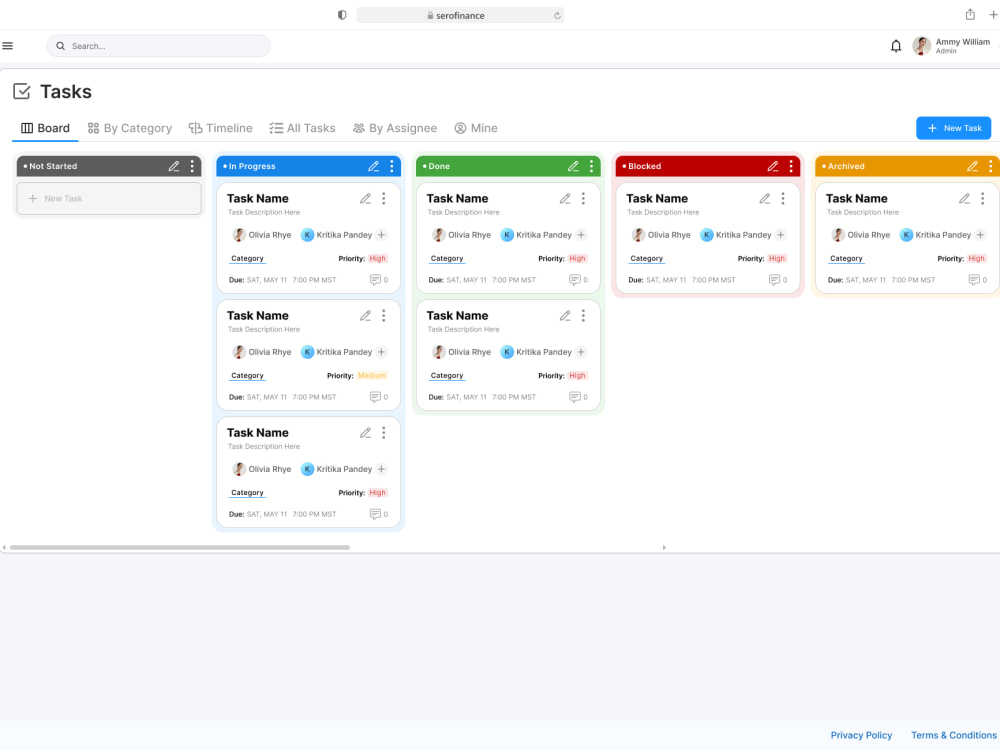Edit third task card in In Progress
1000x750 pixels.
[365, 433]
